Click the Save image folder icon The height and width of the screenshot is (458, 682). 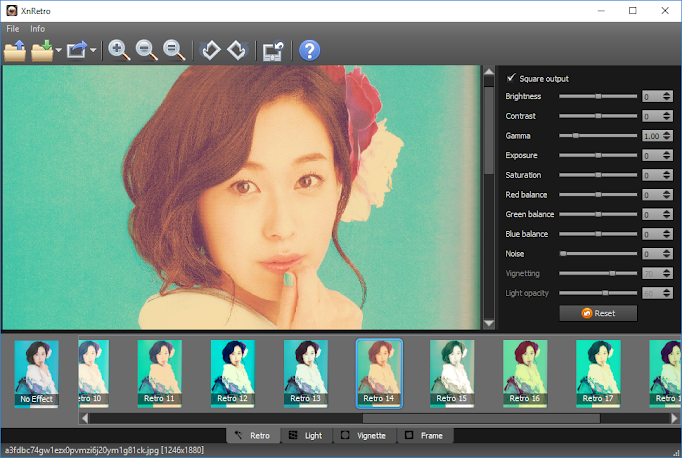41,50
